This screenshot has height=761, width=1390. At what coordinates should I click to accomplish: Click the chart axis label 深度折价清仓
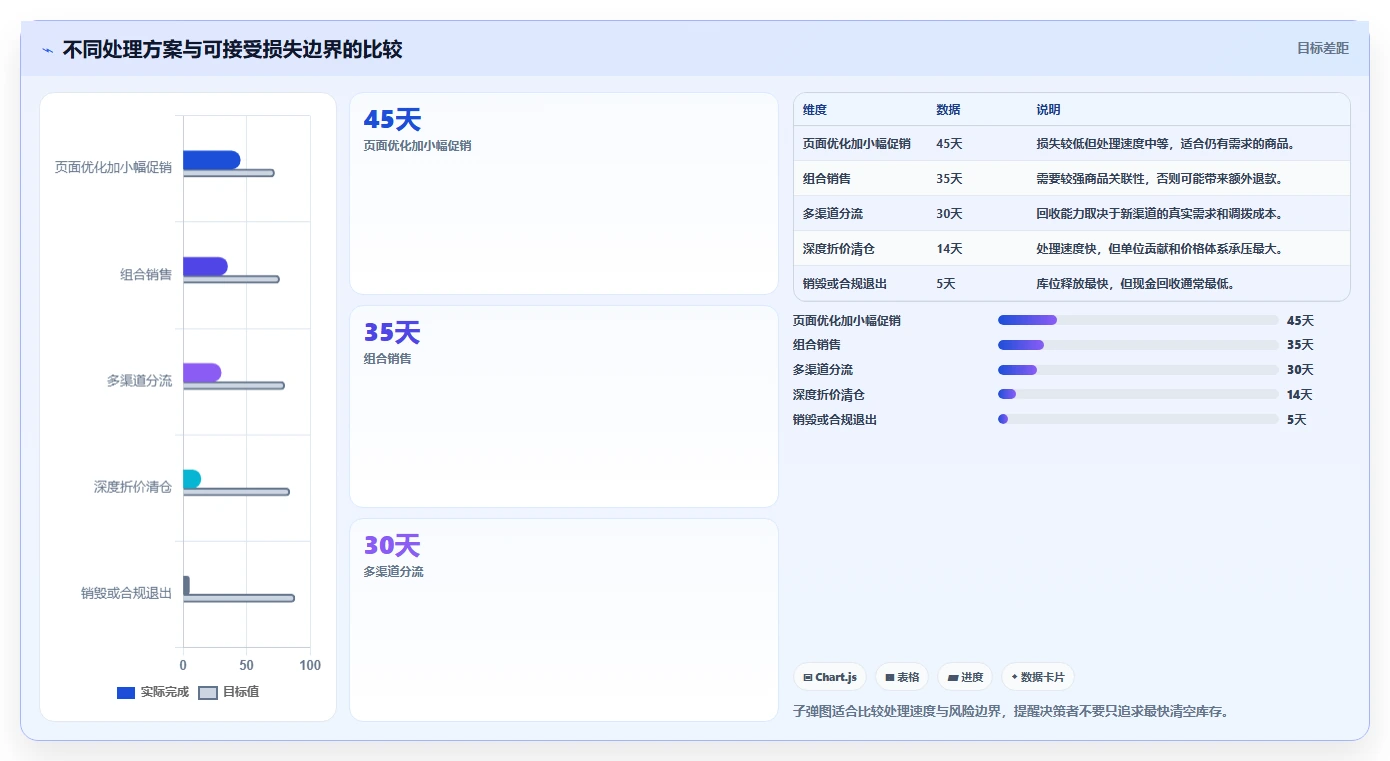point(133,487)
